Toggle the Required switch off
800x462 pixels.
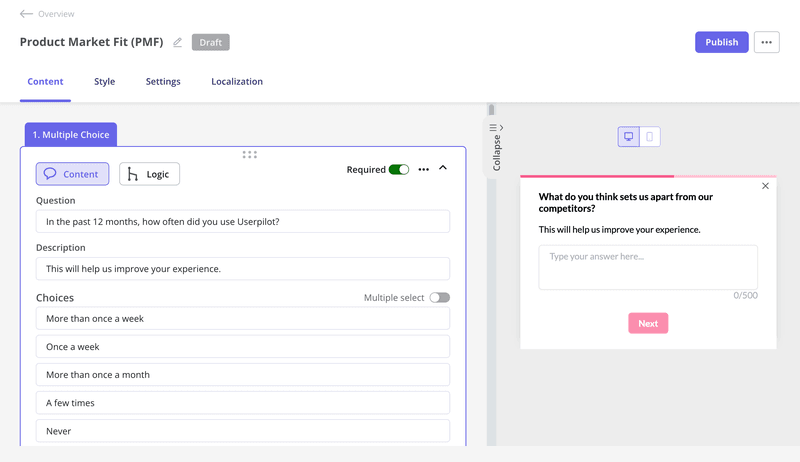tap(399, 170)
